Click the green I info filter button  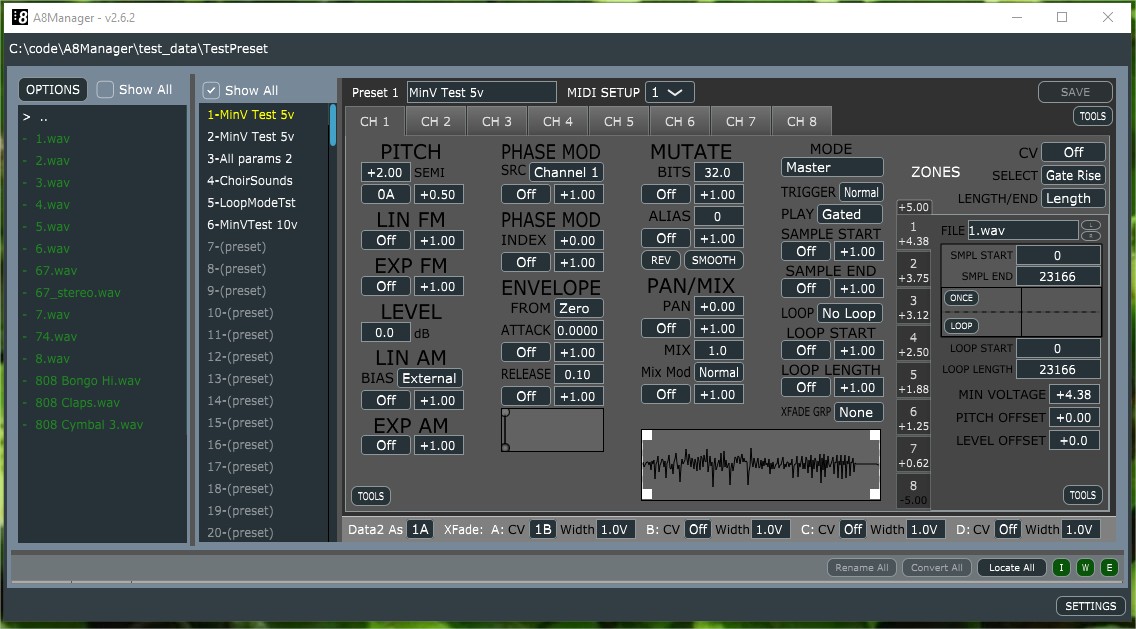pyautogui.click(x=1062, y=568)
